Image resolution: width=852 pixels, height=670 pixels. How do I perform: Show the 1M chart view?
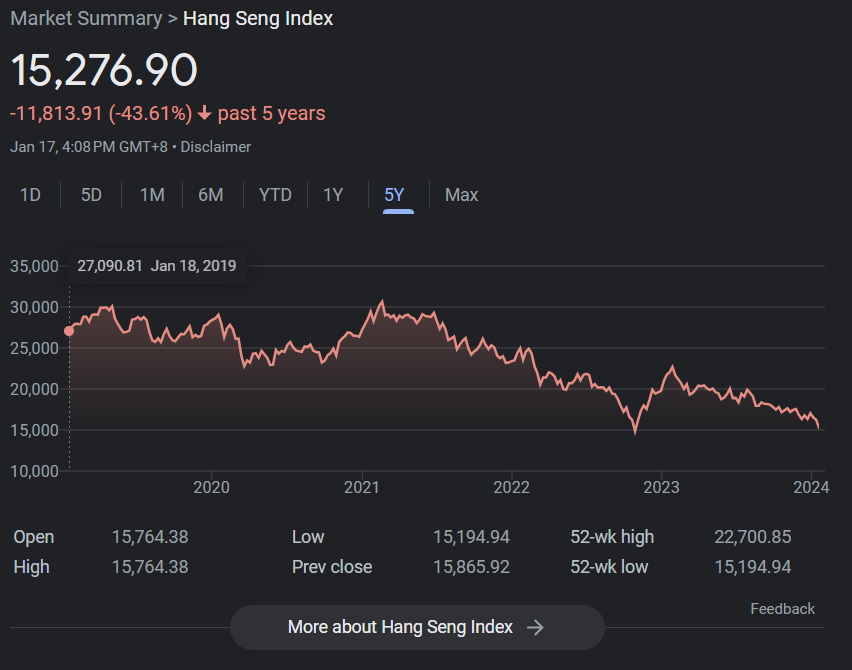[152, 195]
